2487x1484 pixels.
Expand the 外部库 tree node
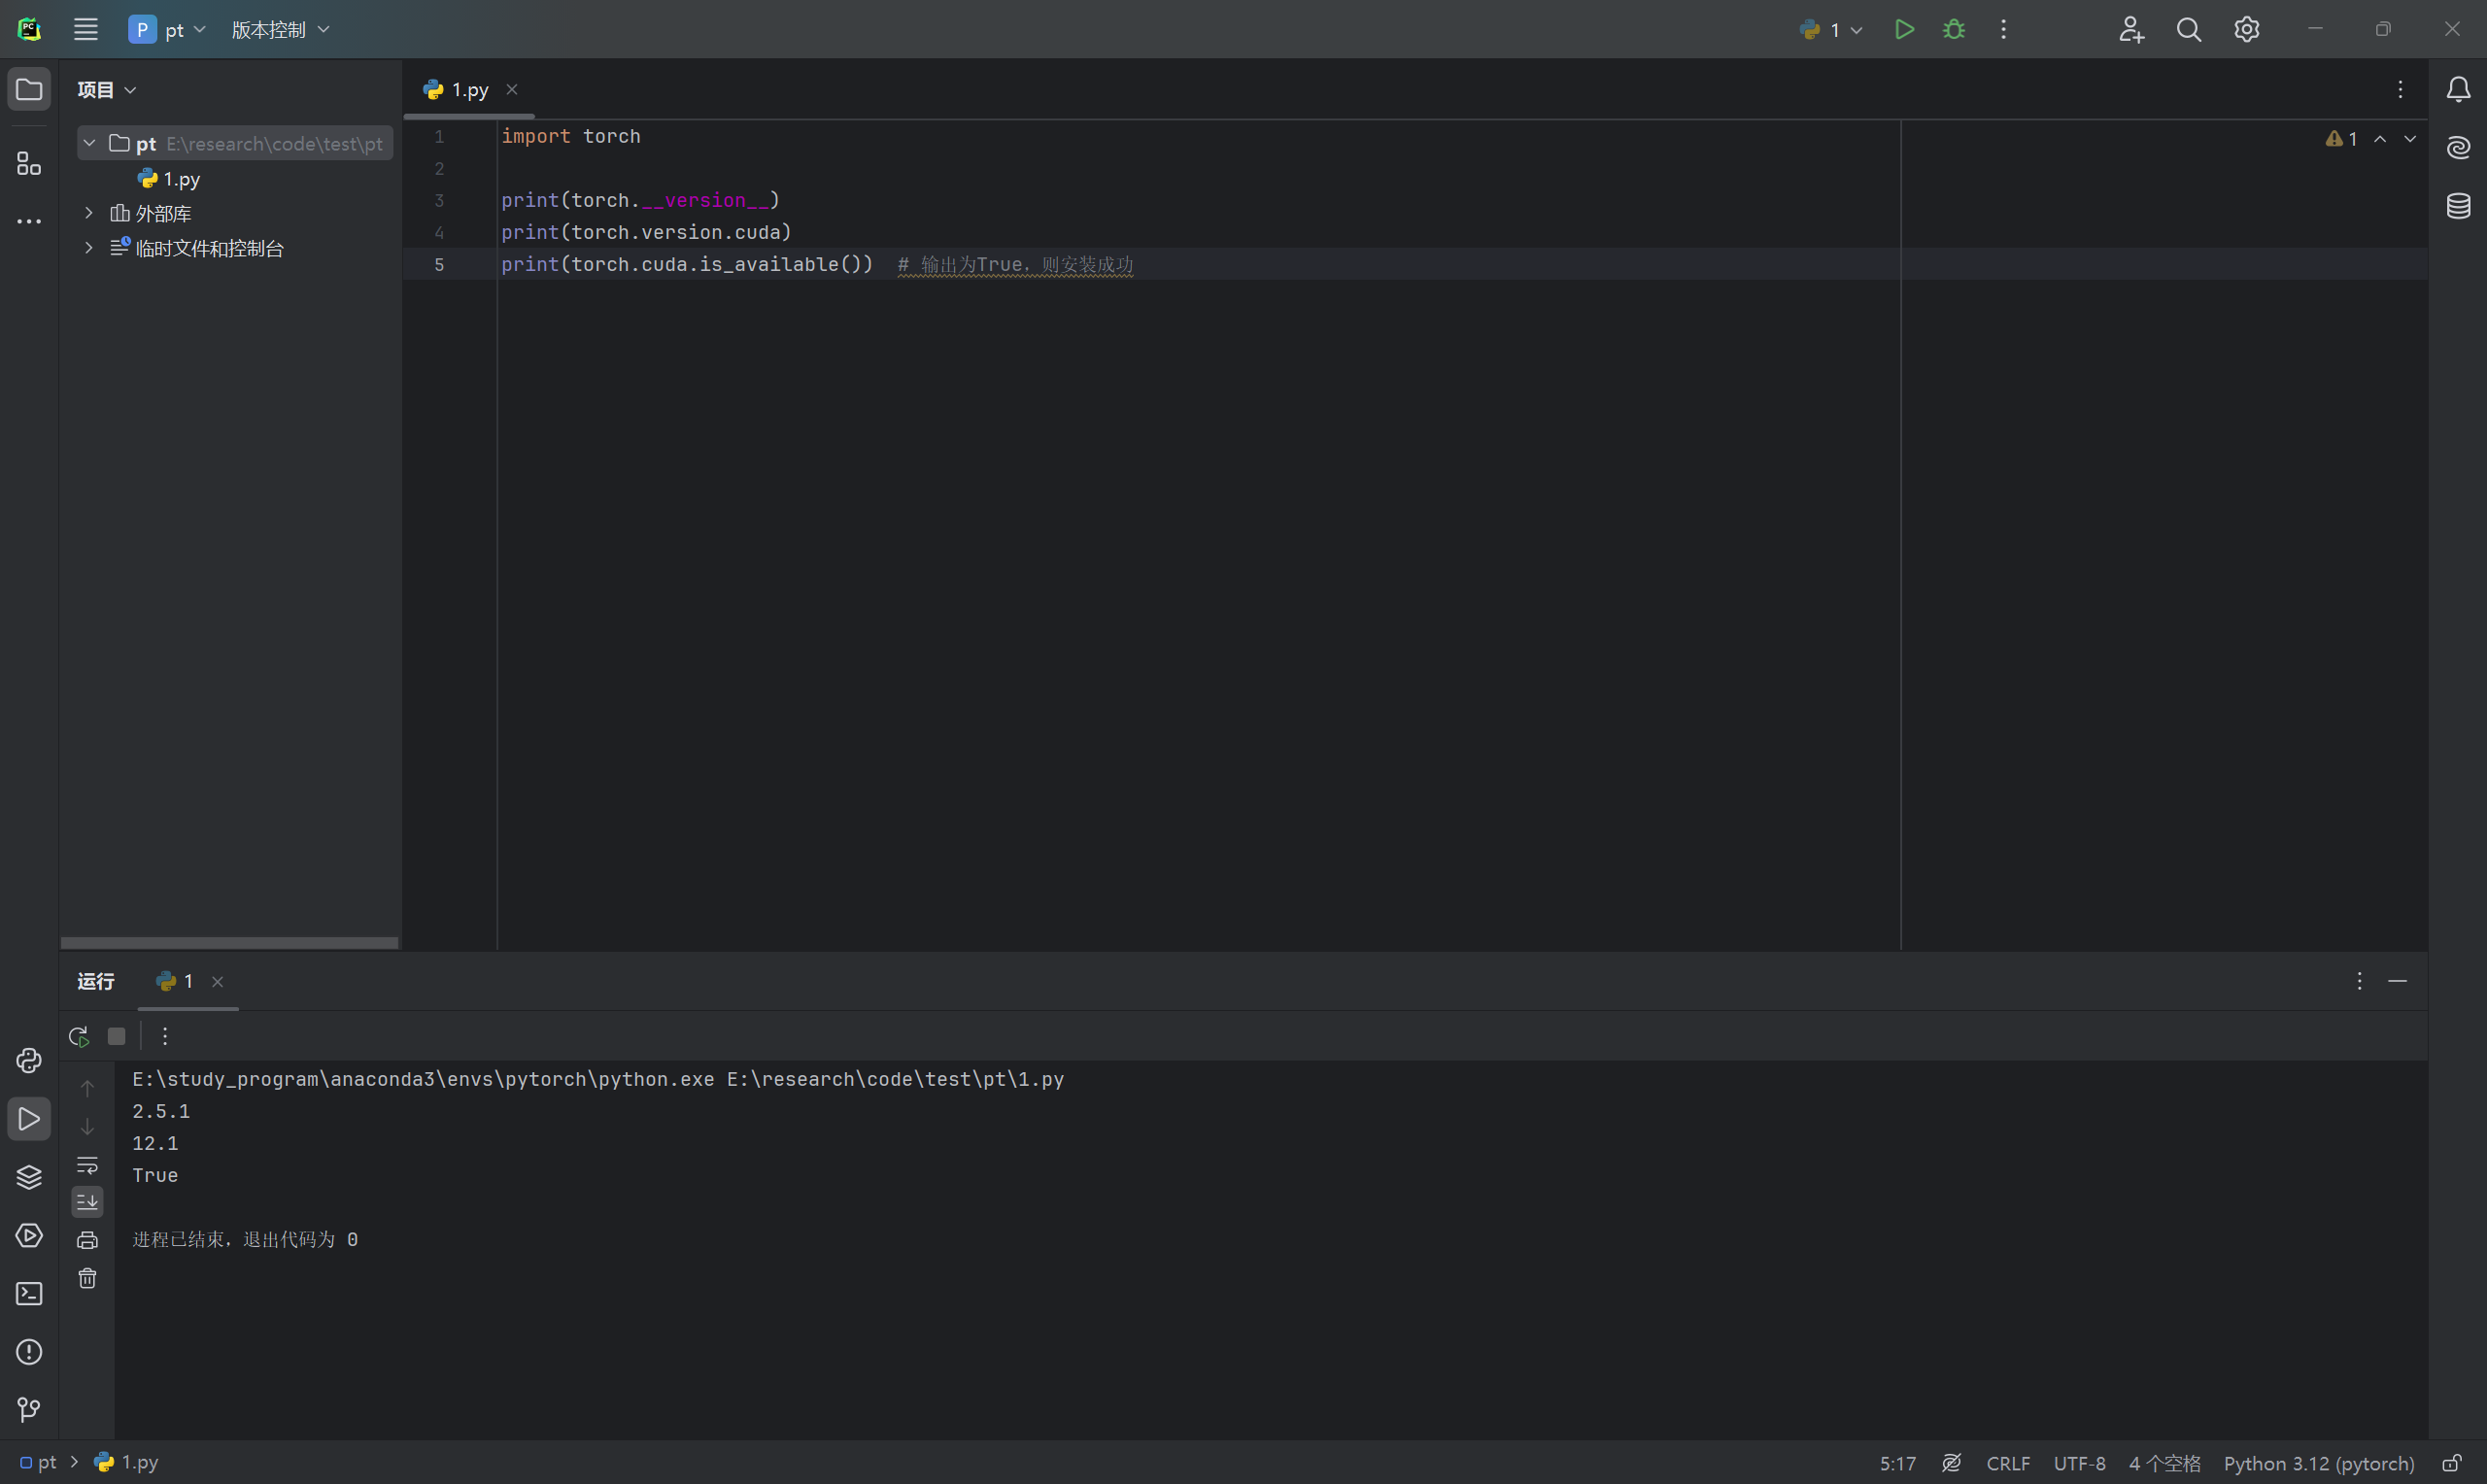89,213
